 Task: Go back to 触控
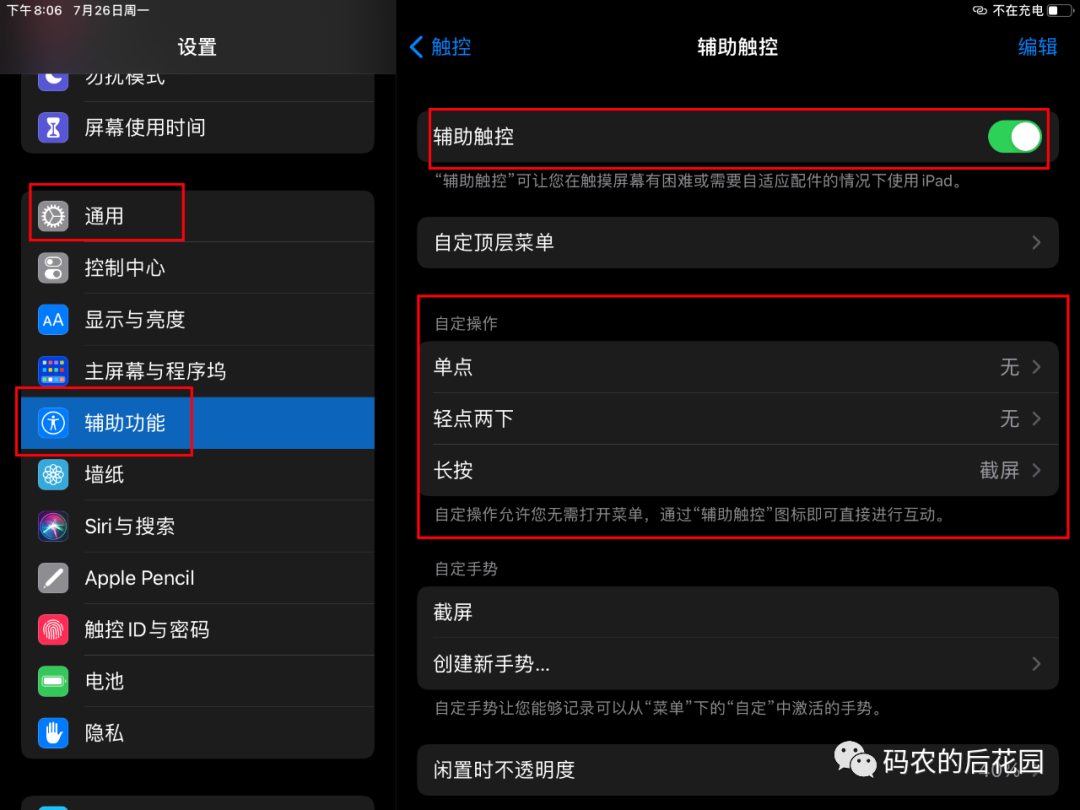(x=441, y=47)
